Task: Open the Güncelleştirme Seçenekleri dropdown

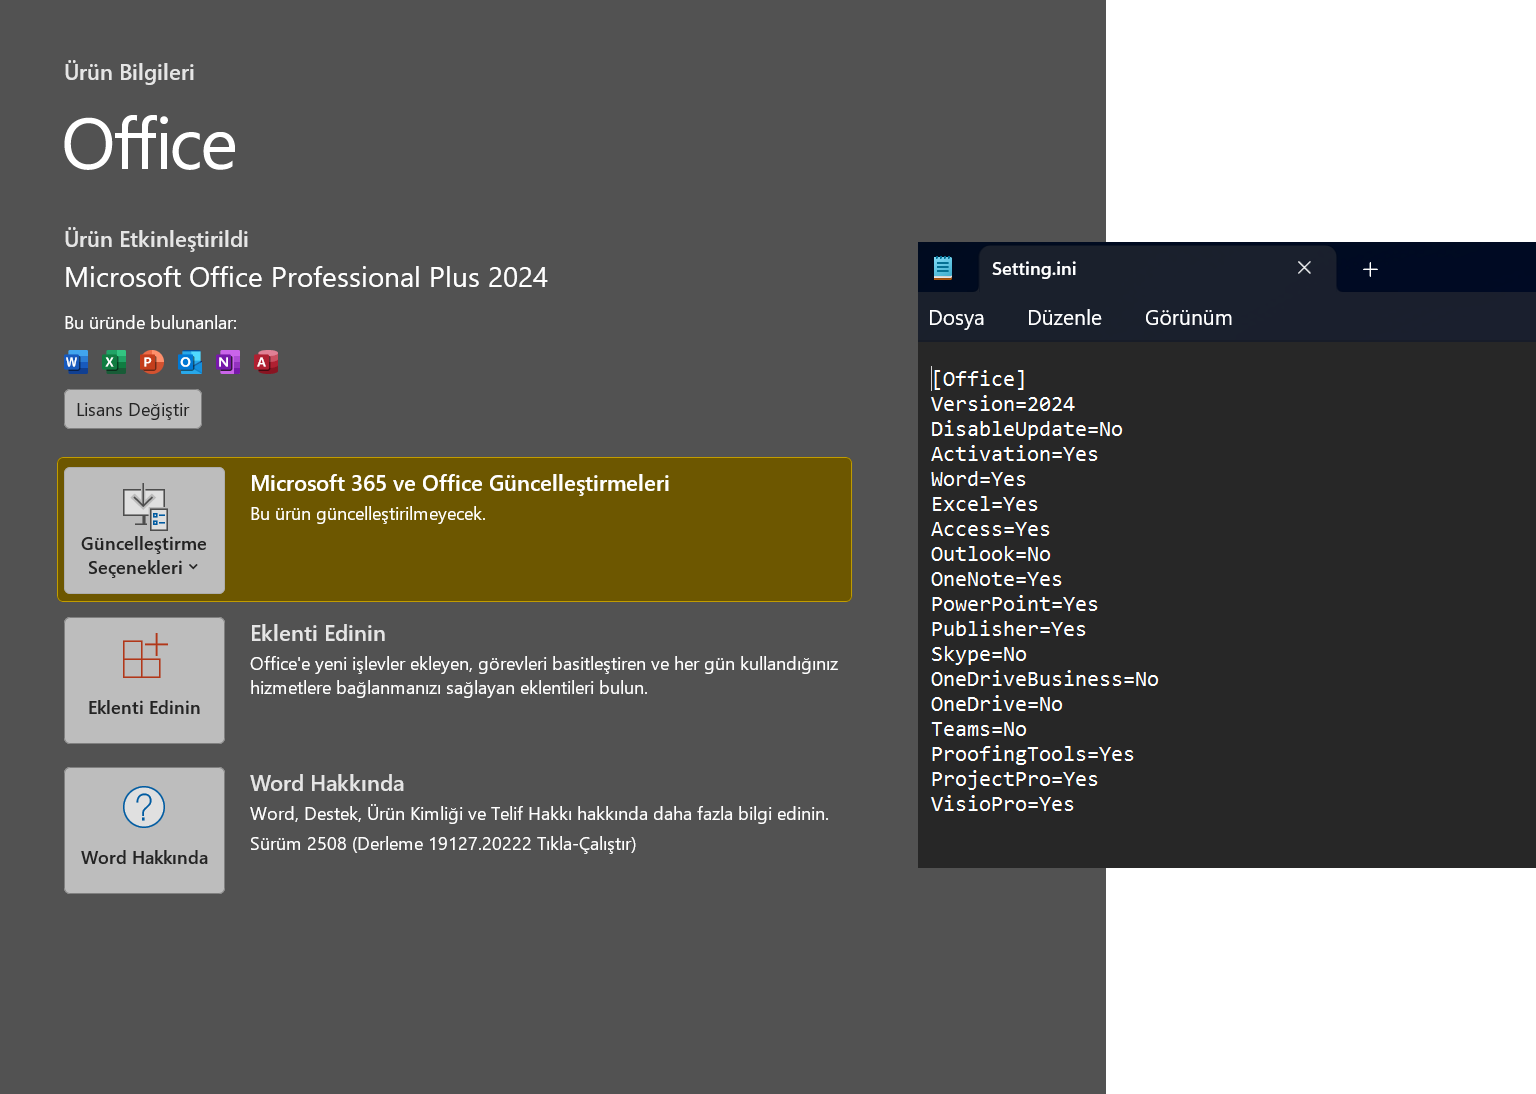Action: coord(144,530)
